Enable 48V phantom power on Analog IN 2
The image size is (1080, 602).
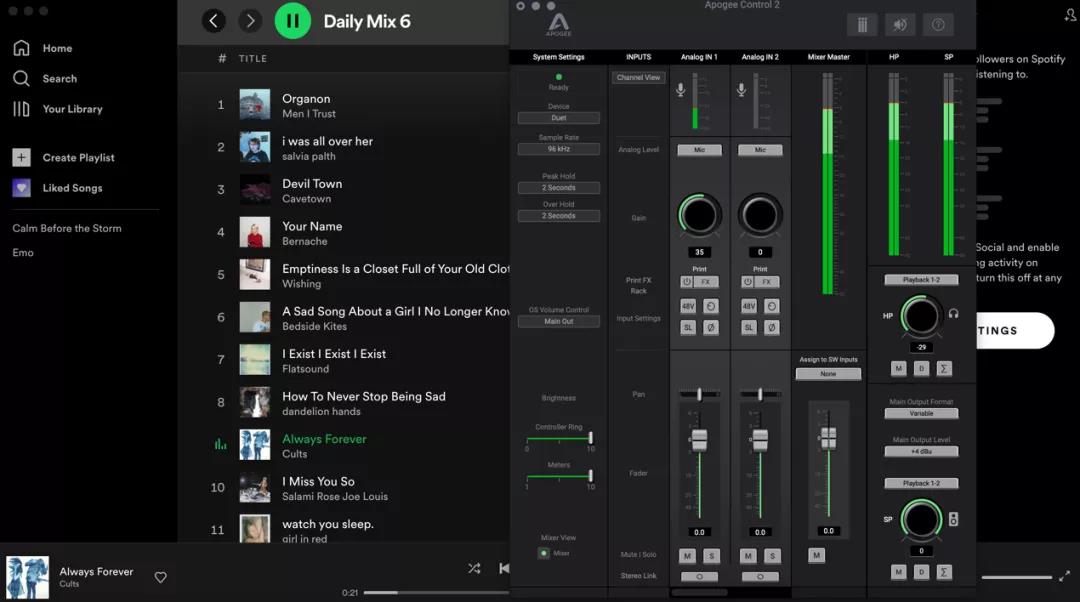point(749,306)
